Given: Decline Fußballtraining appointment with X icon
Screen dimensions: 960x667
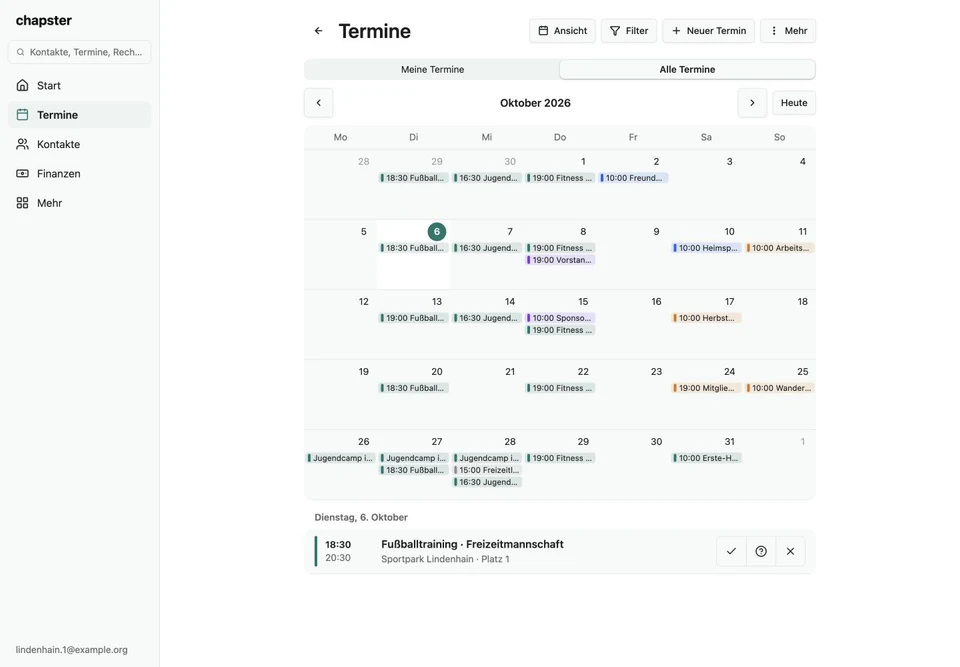Looking at the screenshot, I should tap(790, 551).
